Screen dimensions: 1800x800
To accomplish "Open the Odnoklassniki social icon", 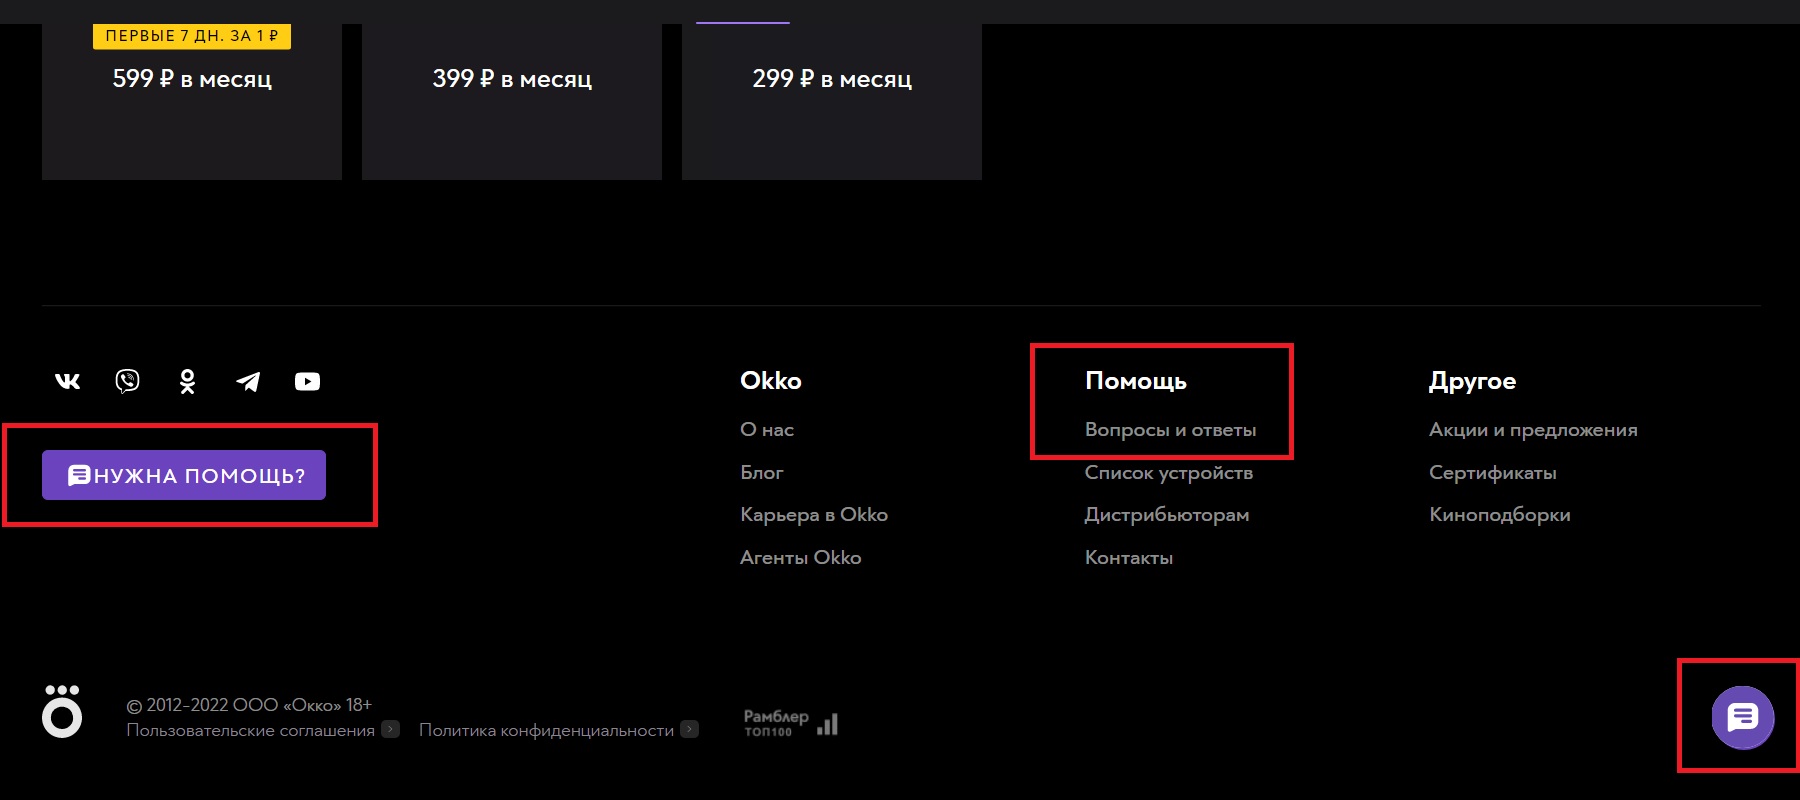I will click(x=187, y=381).
